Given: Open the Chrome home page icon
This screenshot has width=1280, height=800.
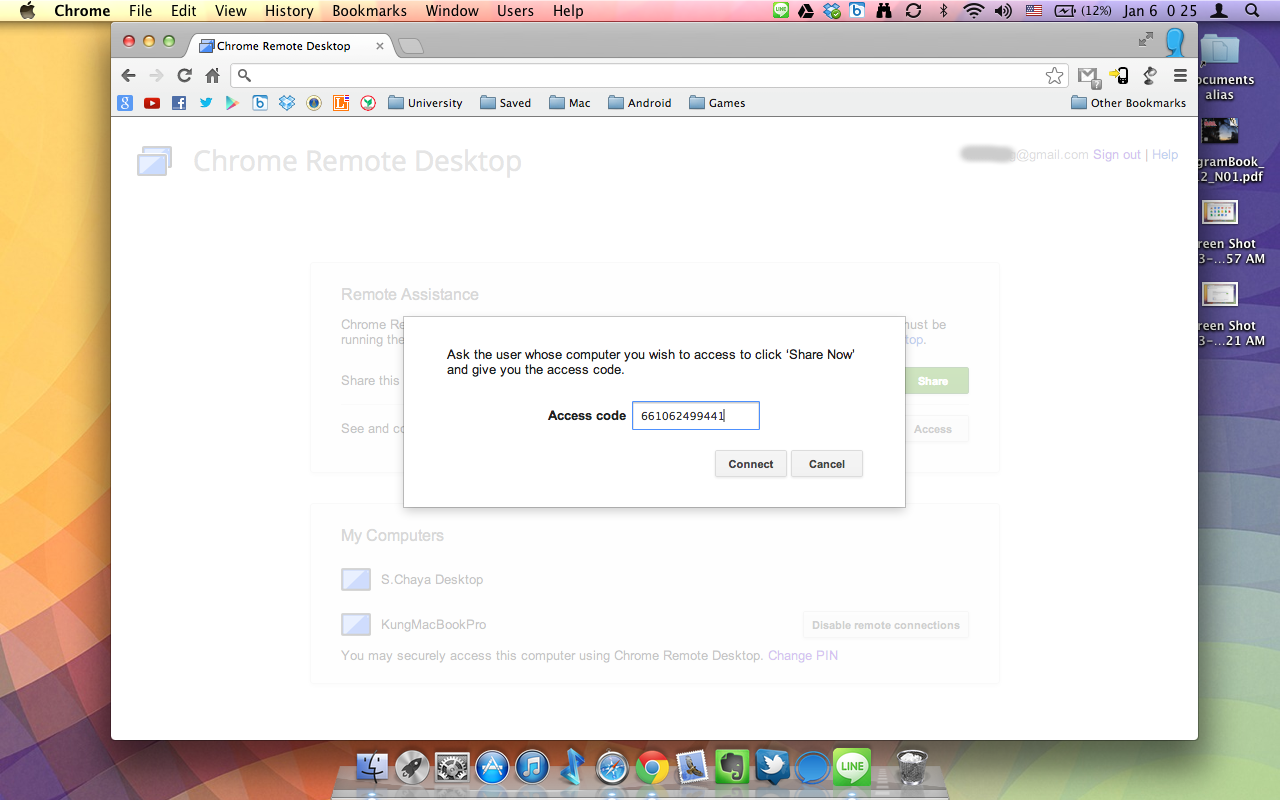Looking at the screenshot, I should 212,75.
